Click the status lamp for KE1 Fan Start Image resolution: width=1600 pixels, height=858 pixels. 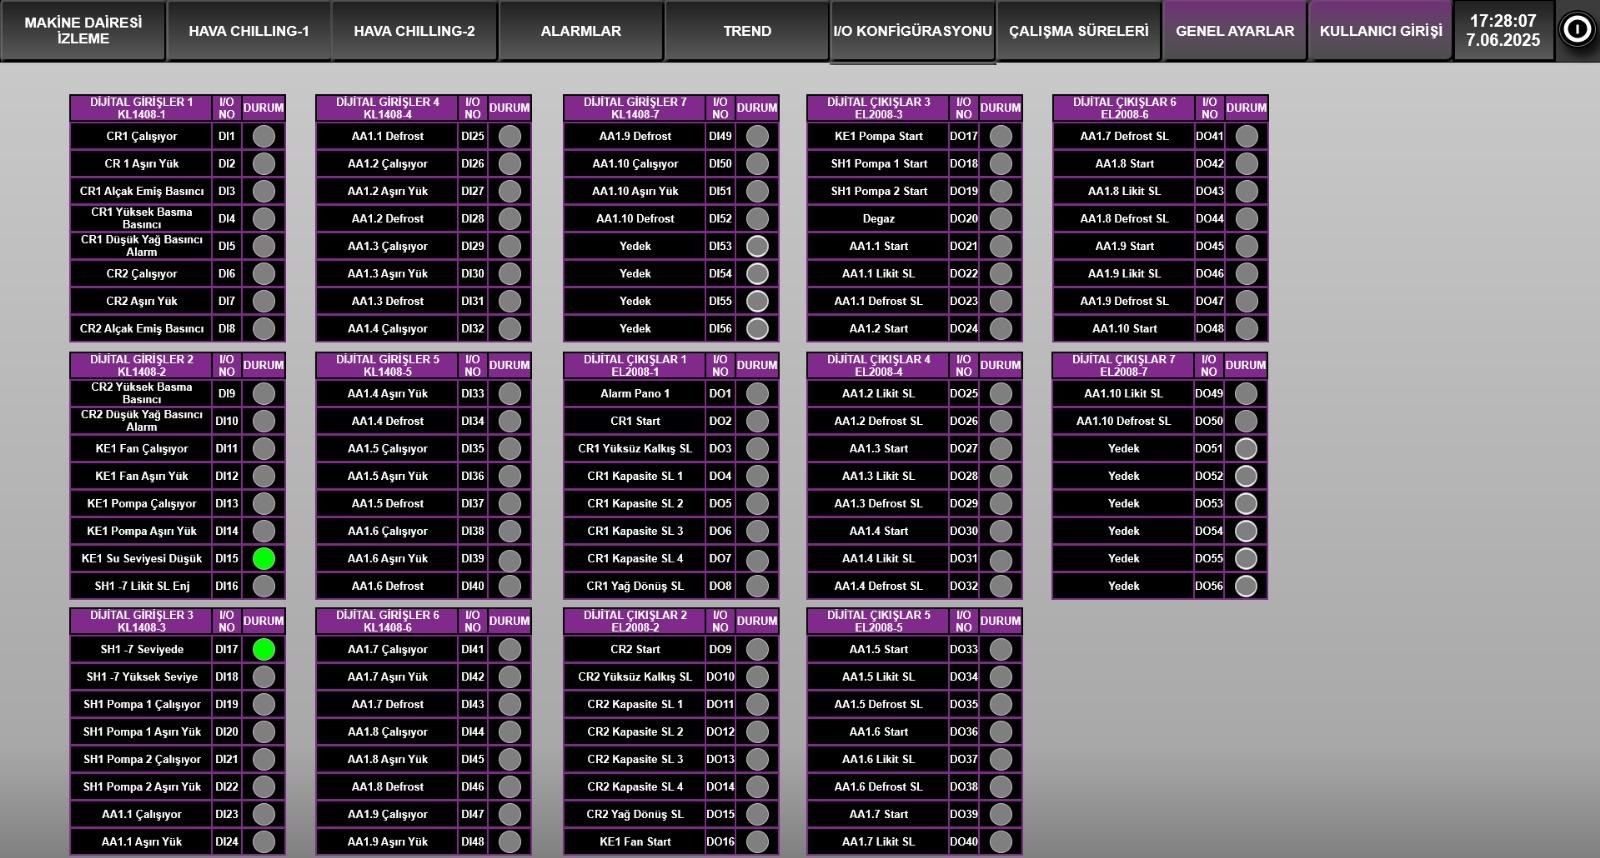757,842
